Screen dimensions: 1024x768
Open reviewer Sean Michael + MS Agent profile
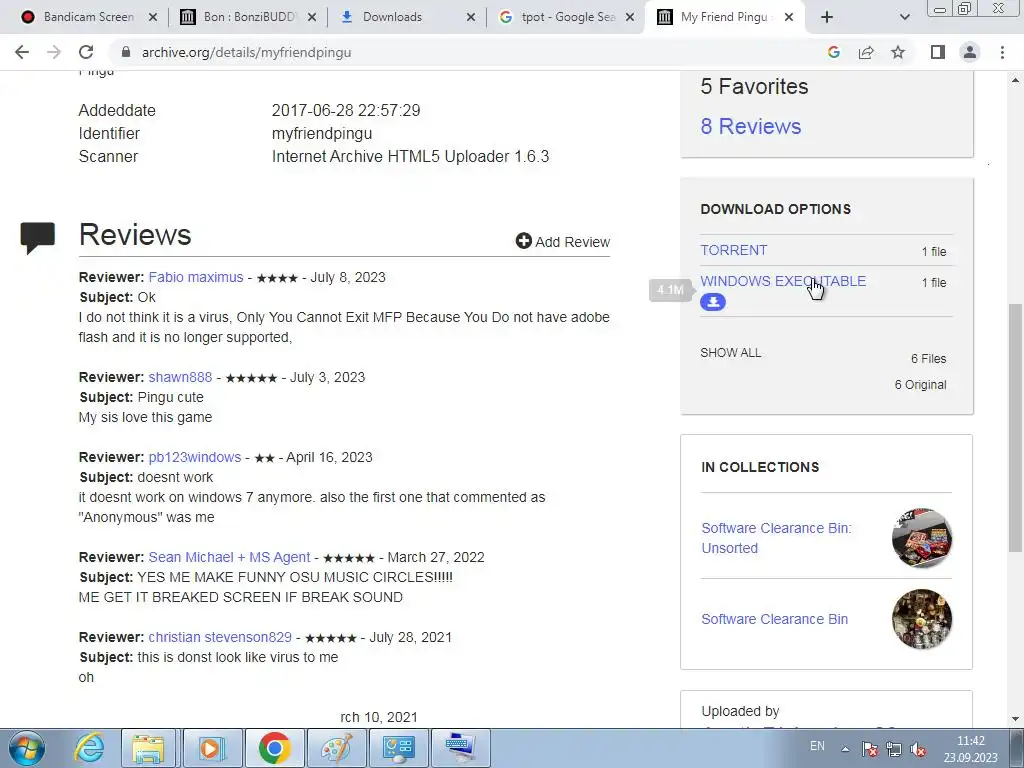(x=229, y=557)
